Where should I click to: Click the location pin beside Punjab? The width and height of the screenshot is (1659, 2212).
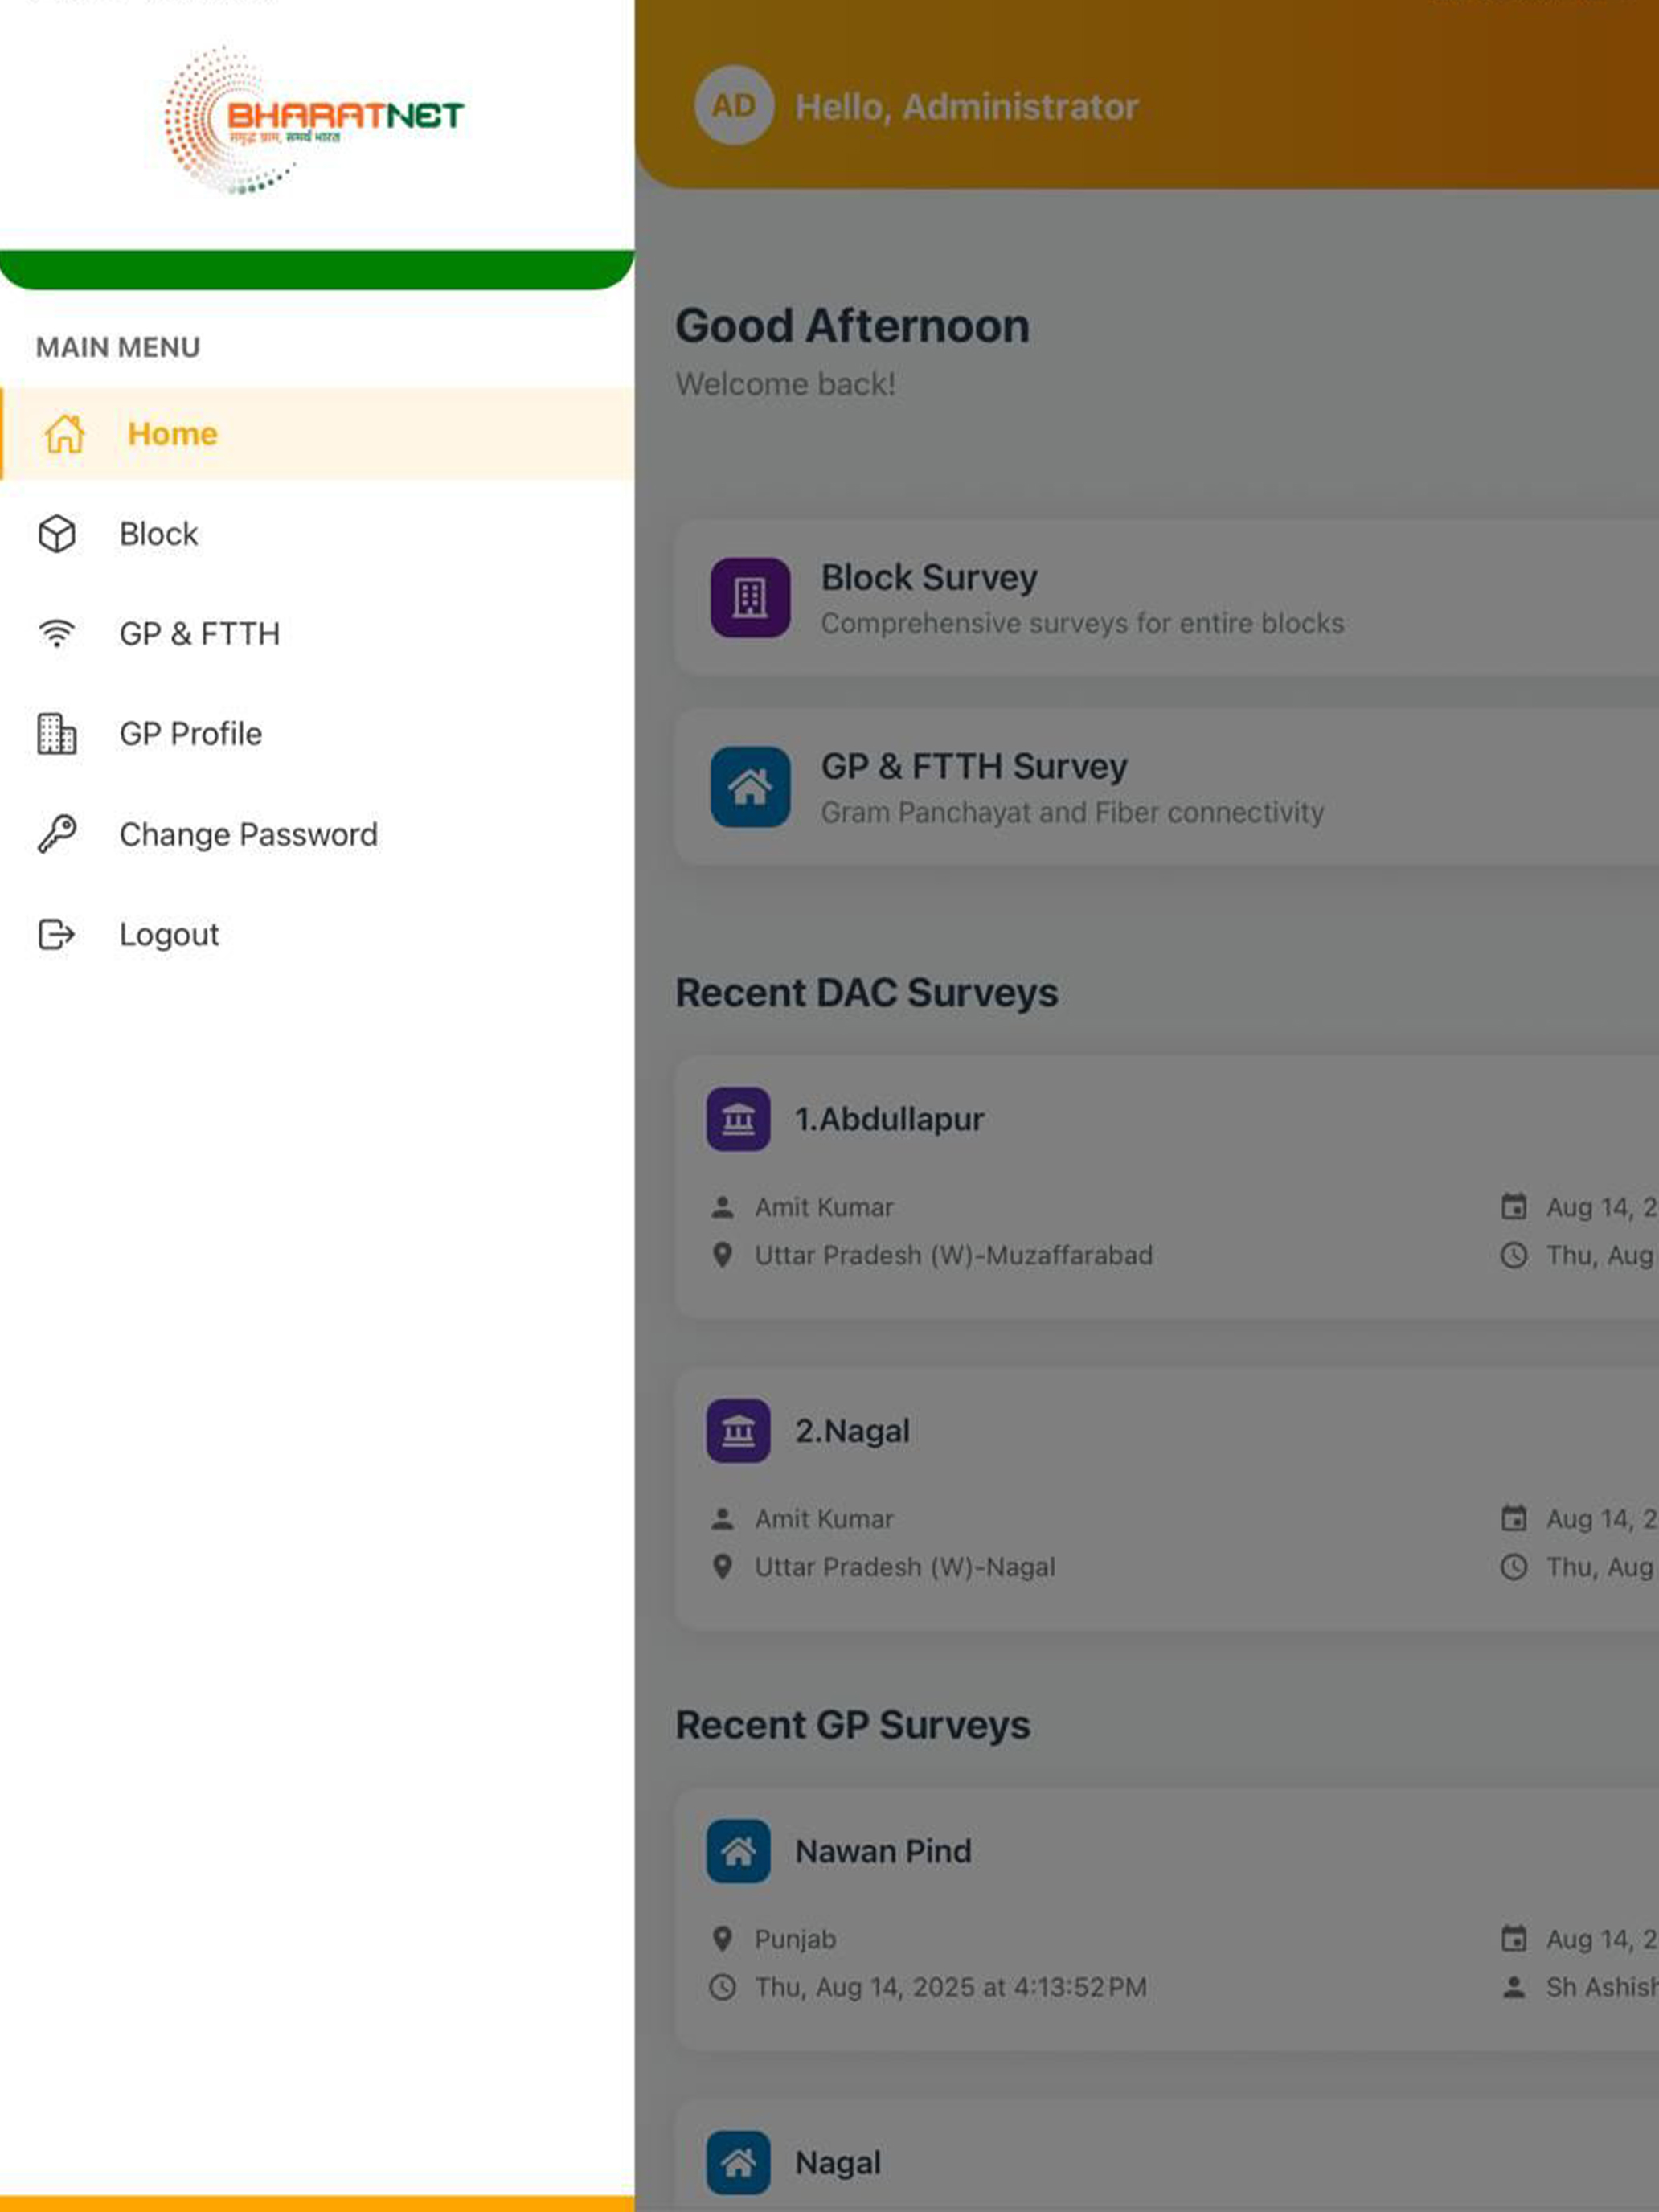click(x=722, y=1939)
